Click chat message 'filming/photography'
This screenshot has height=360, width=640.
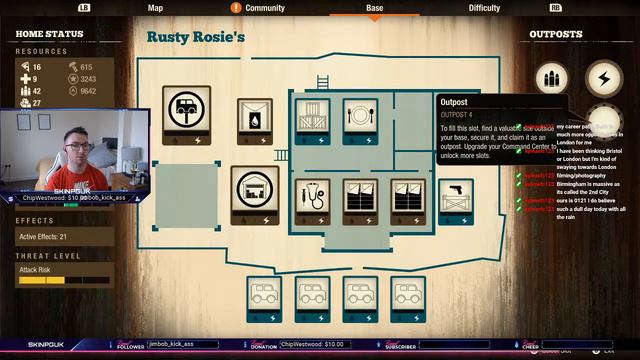tap(581, 176)
